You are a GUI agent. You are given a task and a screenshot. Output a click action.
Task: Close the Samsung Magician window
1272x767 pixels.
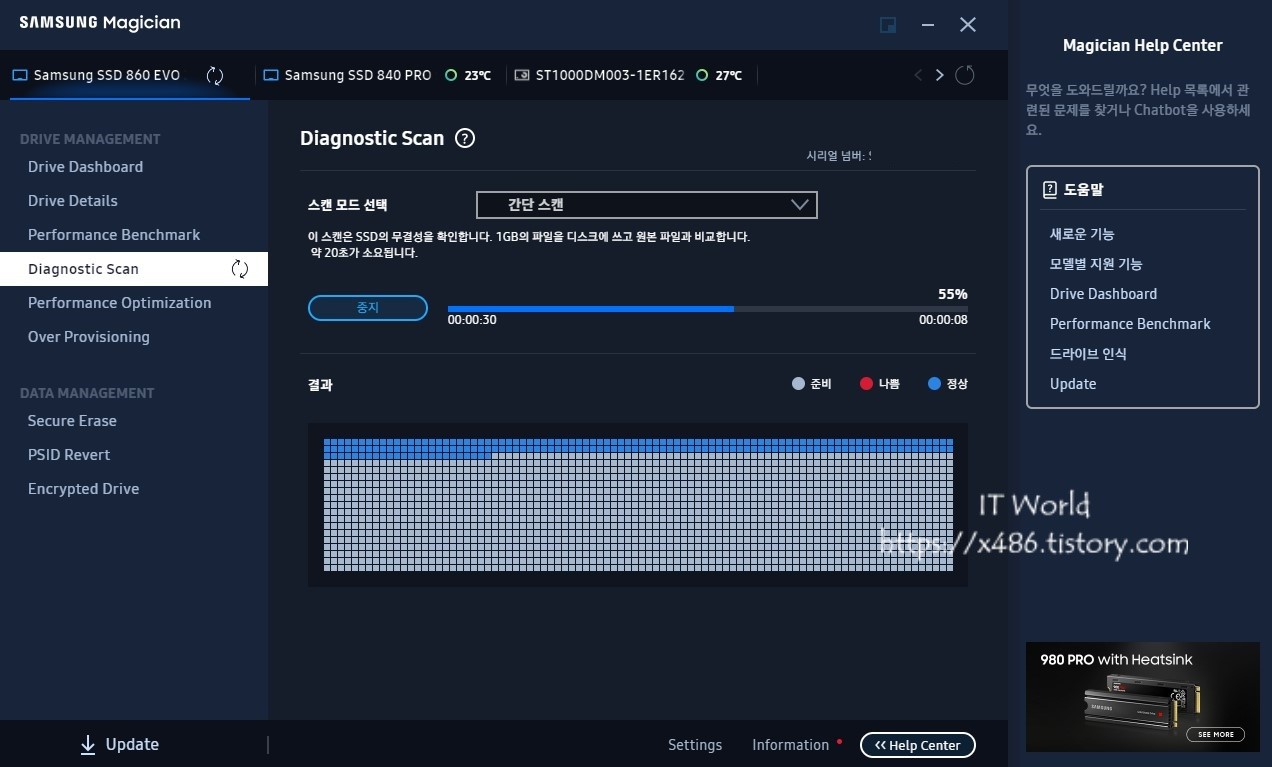coord(968,25)
